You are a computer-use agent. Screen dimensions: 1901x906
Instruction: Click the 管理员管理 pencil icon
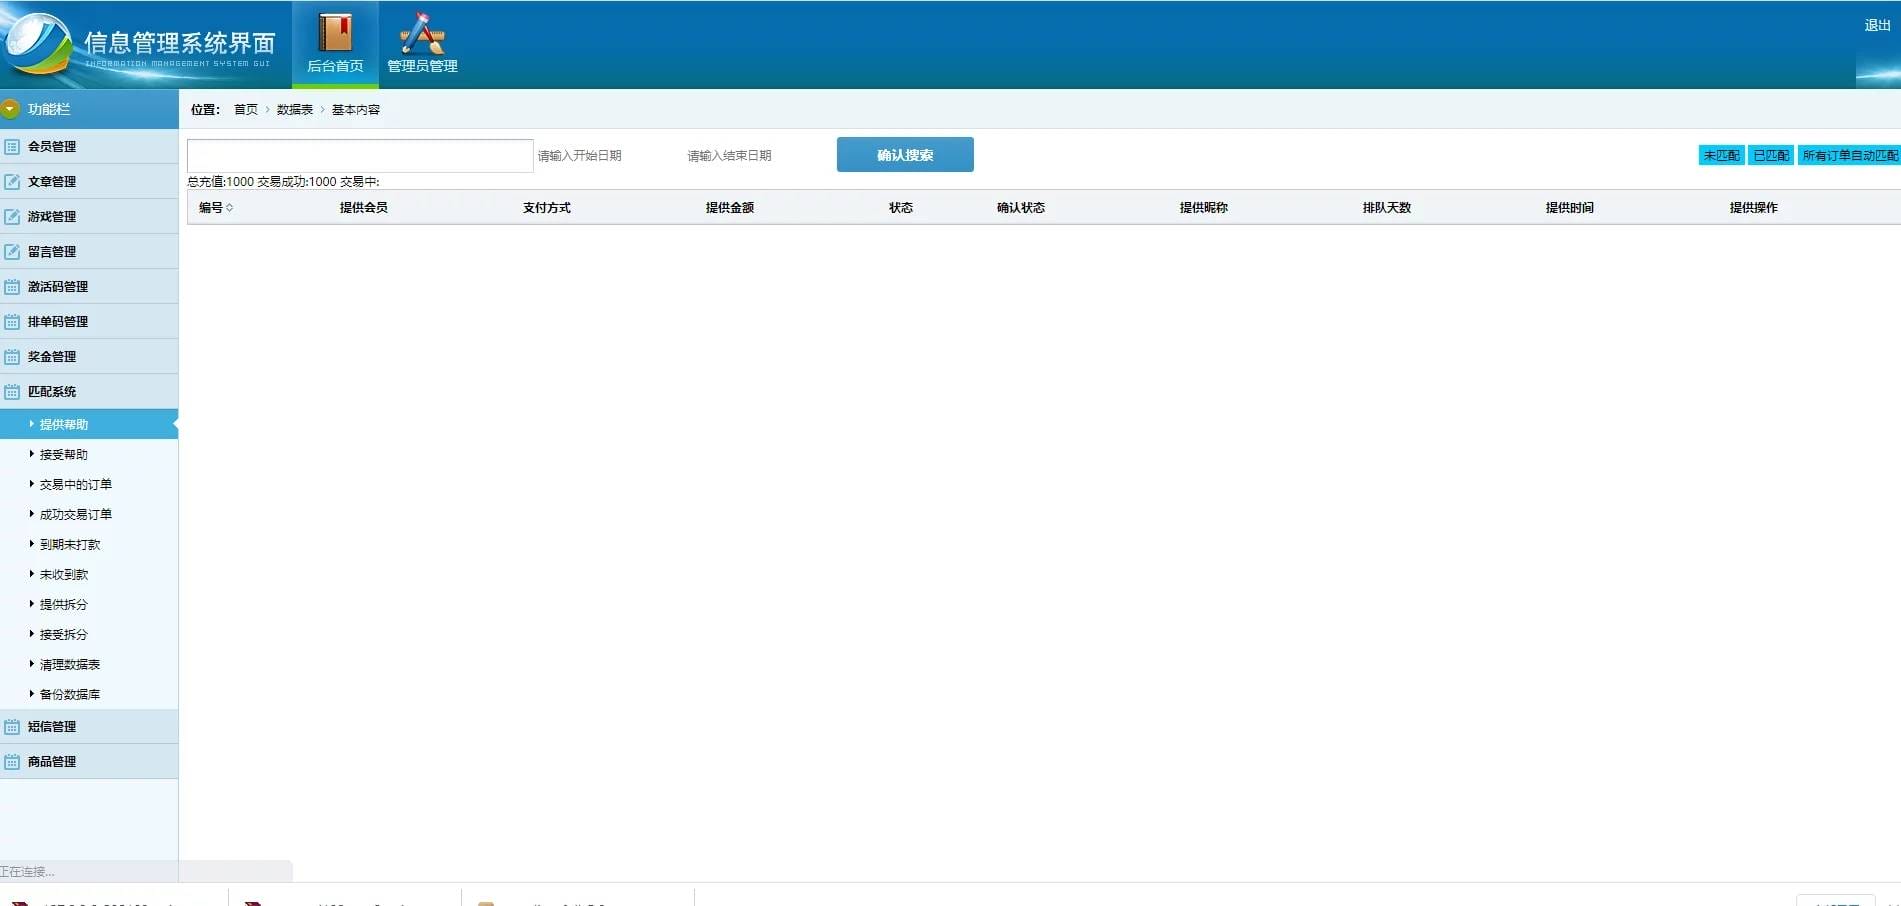(x=420, y=33)
